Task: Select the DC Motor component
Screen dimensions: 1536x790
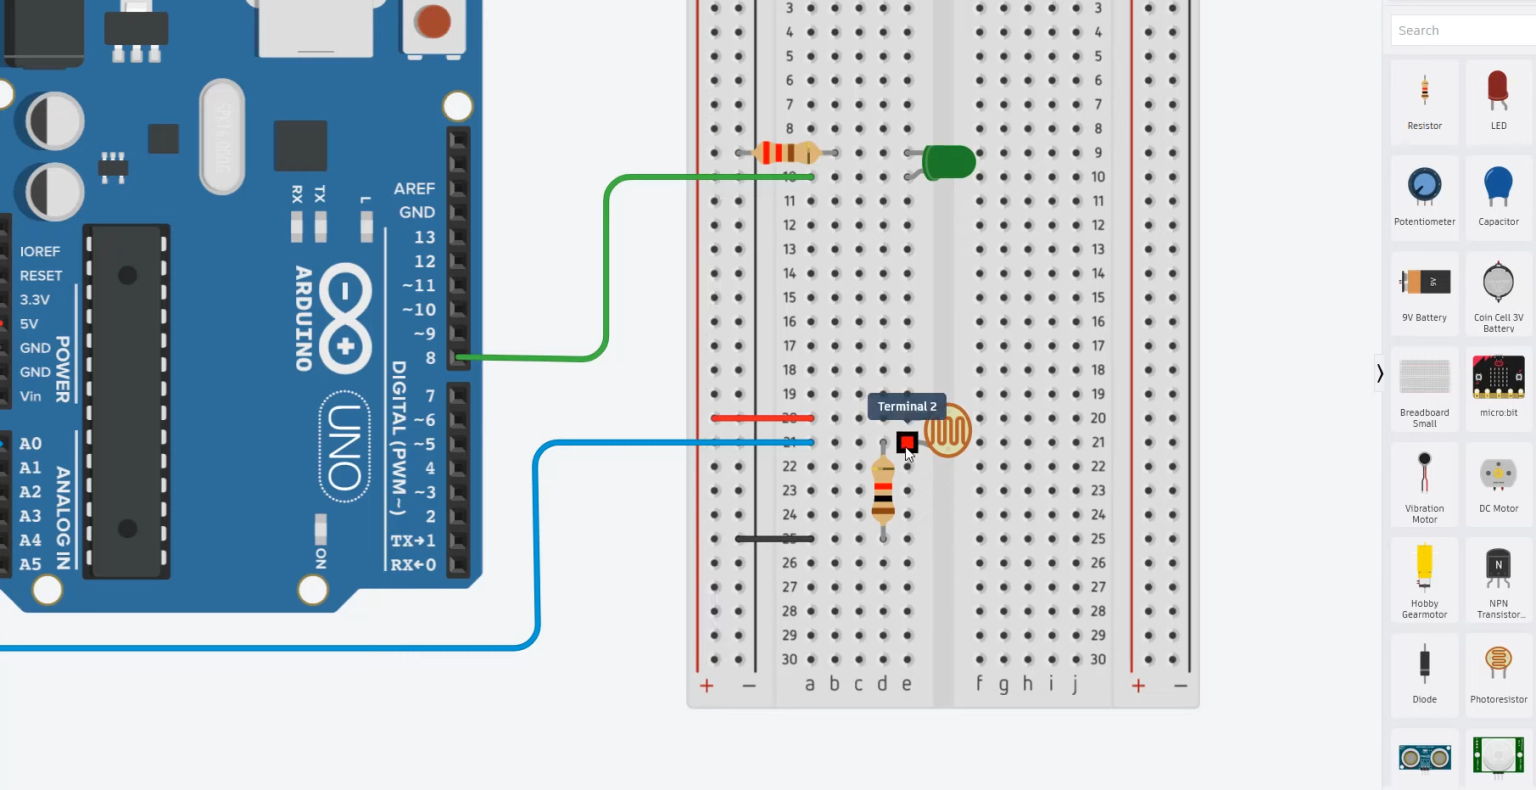Action: [x=1497, y=478]
